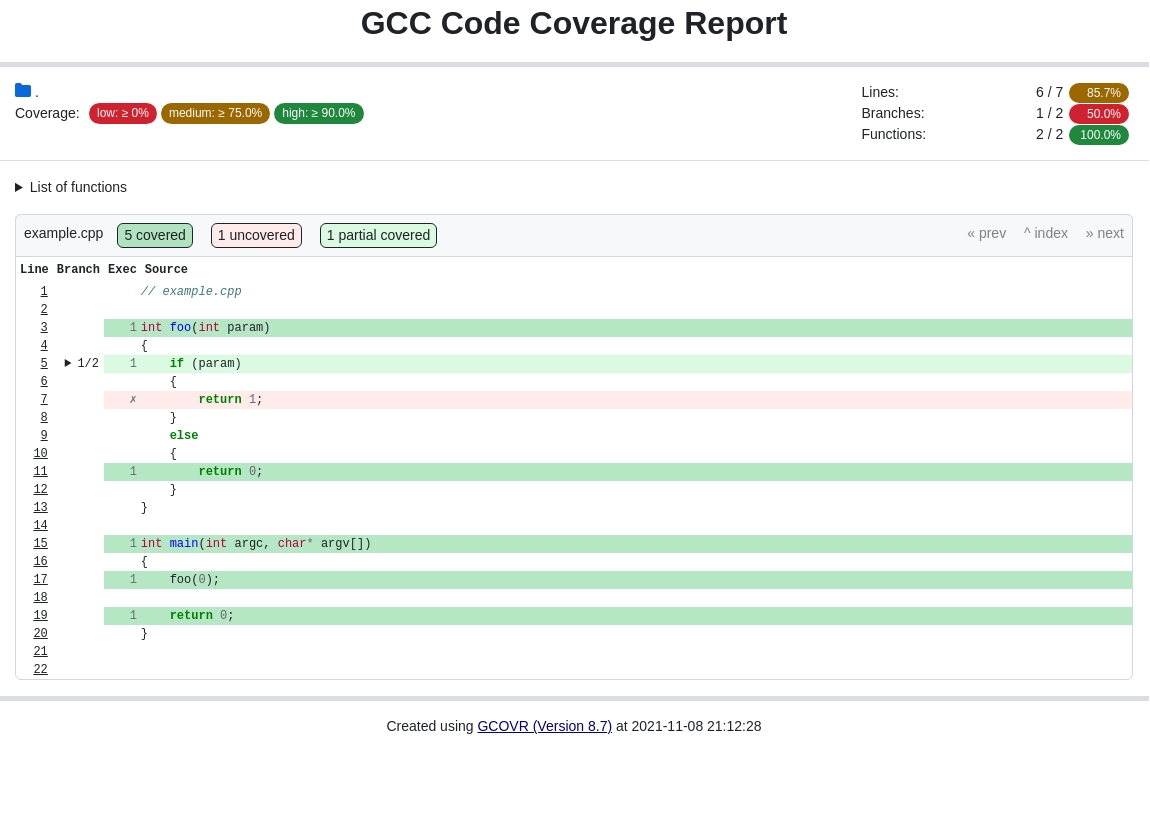Jump to line number 19 anchor

pyautogui.click(x=40, y=615)
